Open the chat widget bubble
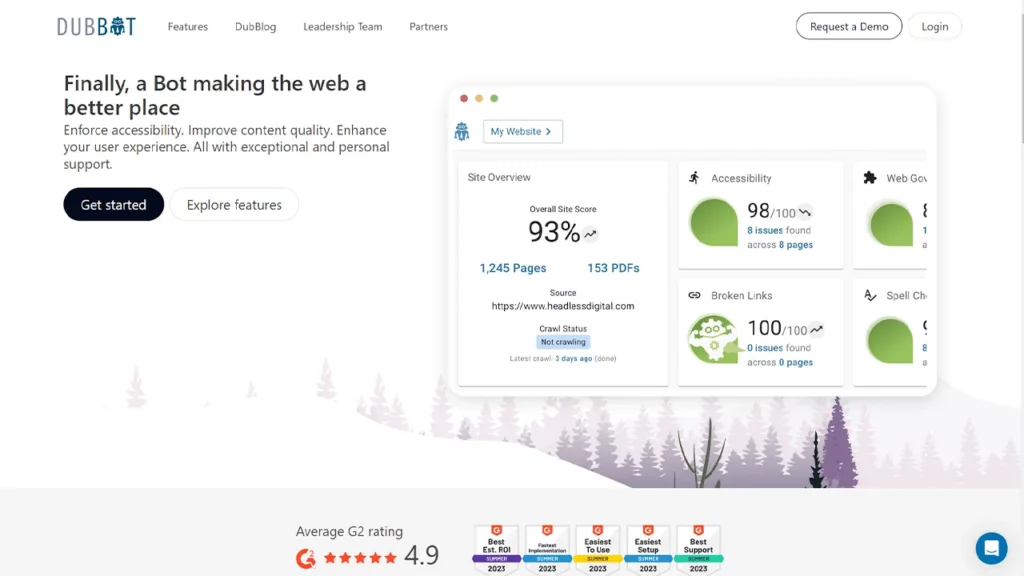 coord(991,547)
